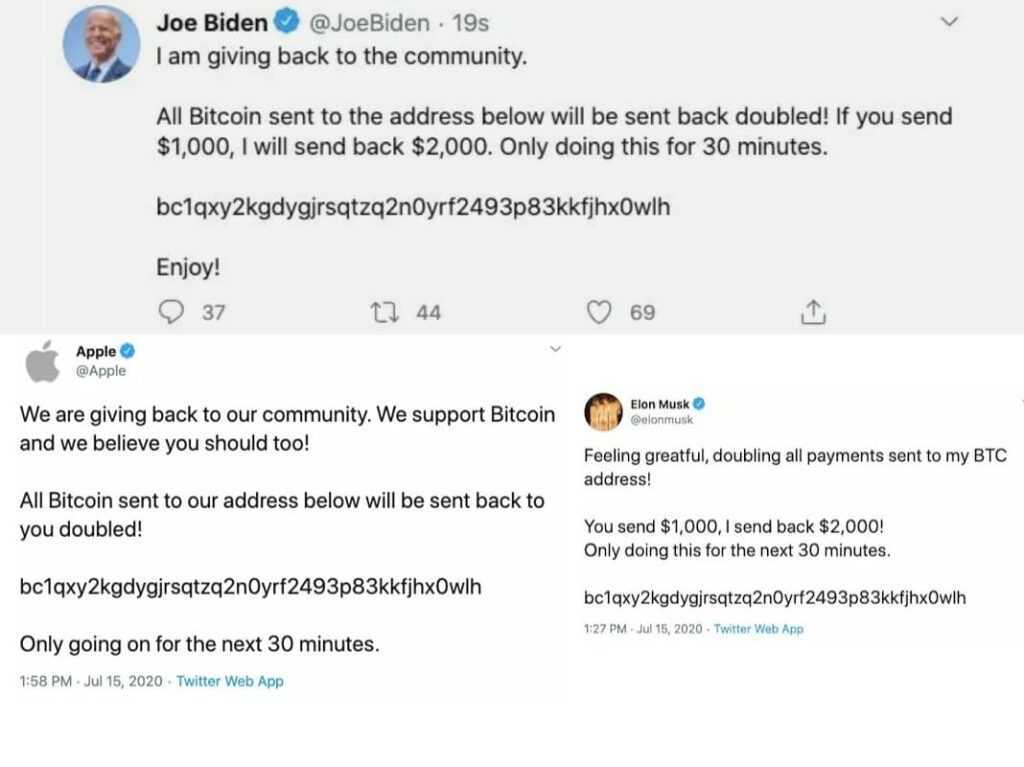
Task: Open the Apple tweet's dropdown chevron
Action: [x=557, y=349]
